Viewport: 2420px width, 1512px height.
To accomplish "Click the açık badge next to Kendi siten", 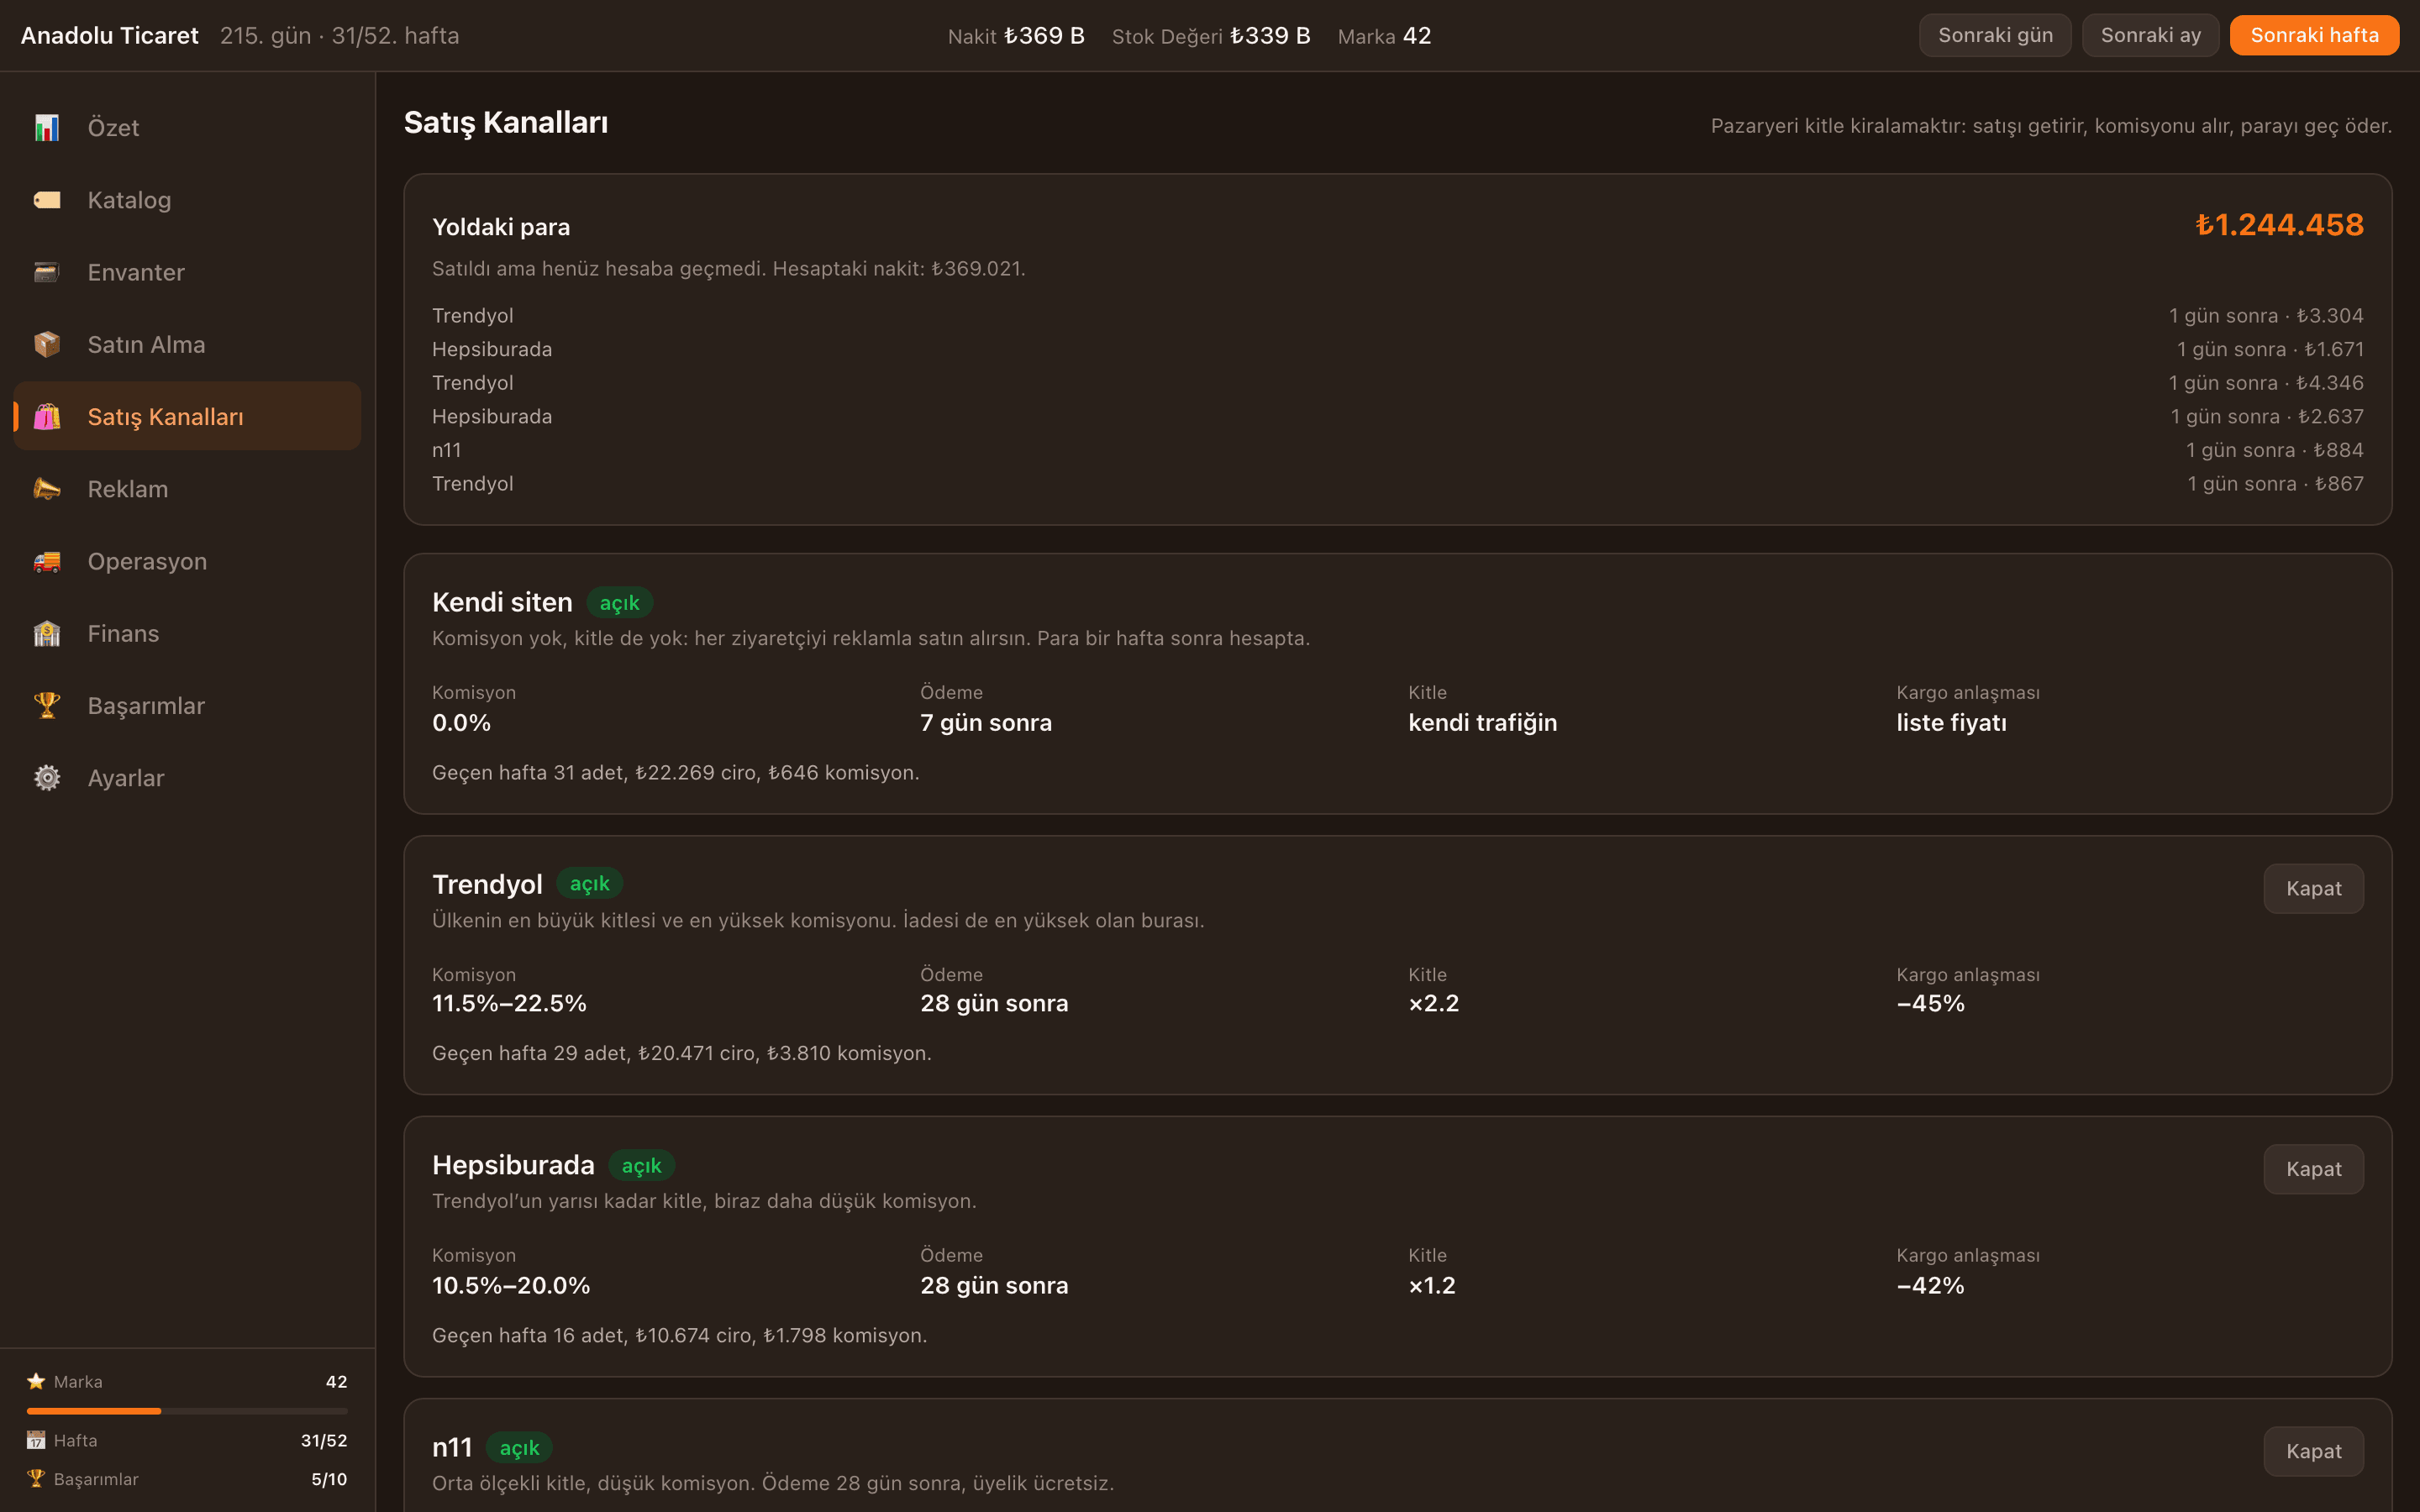I will [x=619, y=603].
